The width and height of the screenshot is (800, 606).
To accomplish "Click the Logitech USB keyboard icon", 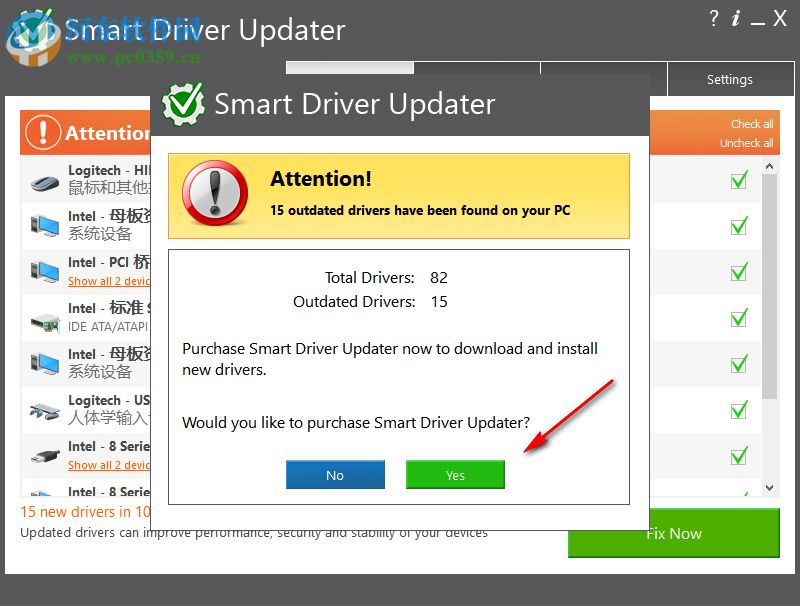I will (45, 410).
